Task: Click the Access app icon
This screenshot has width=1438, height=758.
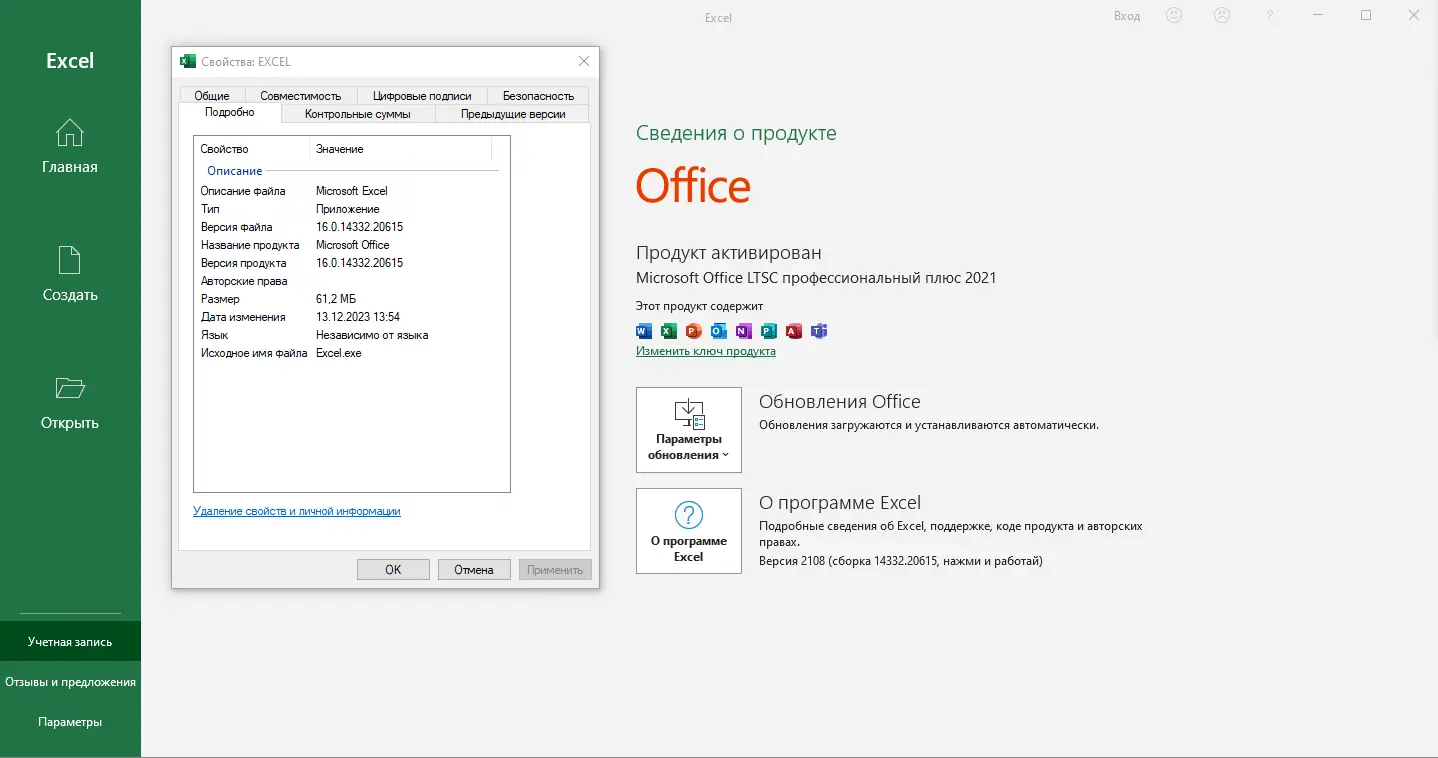Action: [794, 331]
